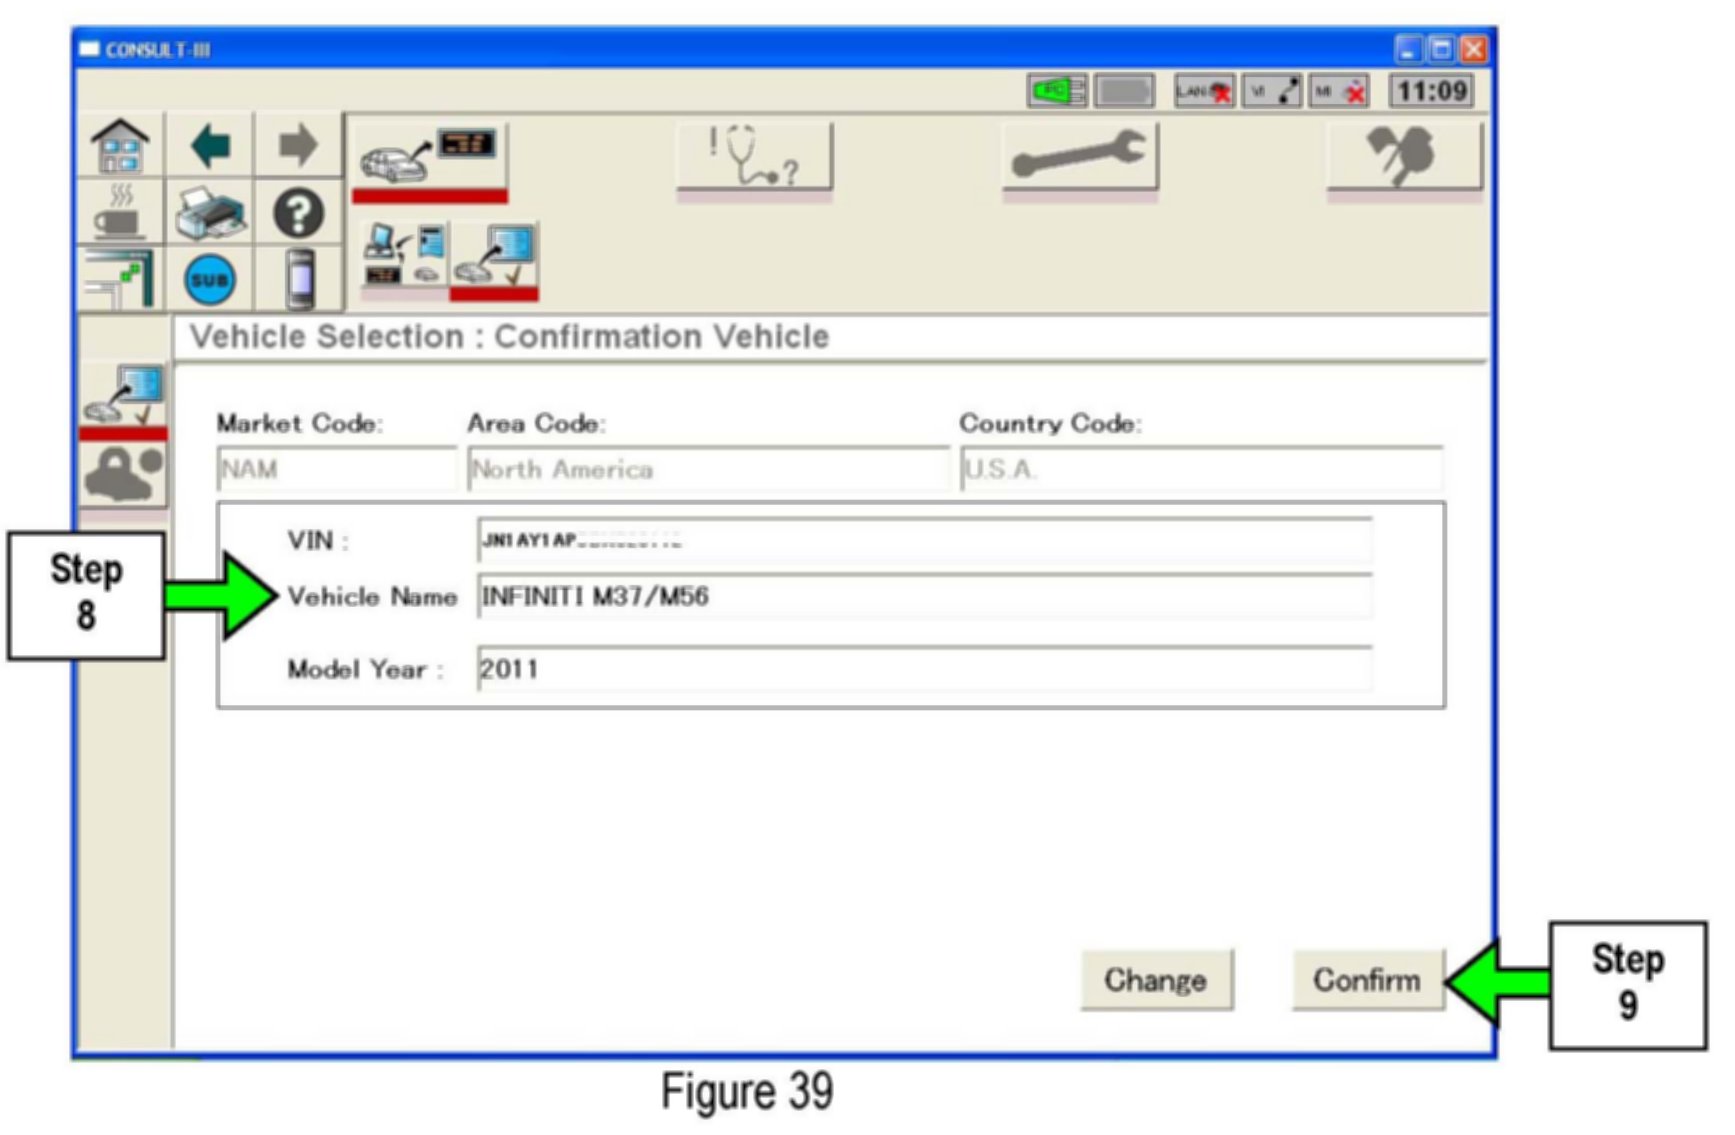
Task: Click the green battery status indicator
Action: (1057, 92)
